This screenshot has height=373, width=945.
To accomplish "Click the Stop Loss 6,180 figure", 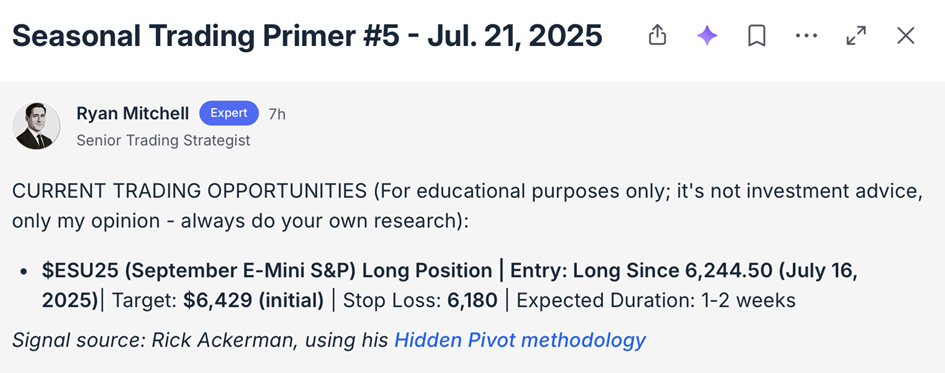I will pos(420,300).
